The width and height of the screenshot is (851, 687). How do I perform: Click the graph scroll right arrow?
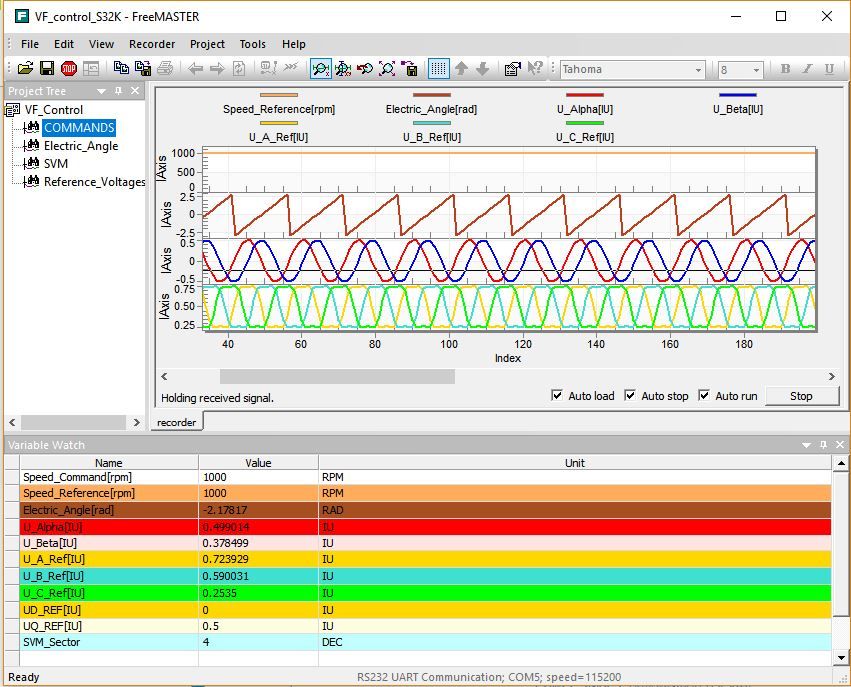coord(831,376)
